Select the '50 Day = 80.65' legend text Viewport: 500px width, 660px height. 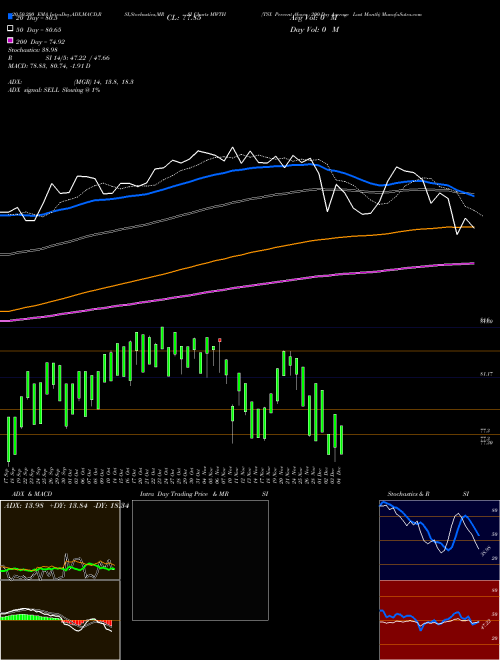point(39,29)
